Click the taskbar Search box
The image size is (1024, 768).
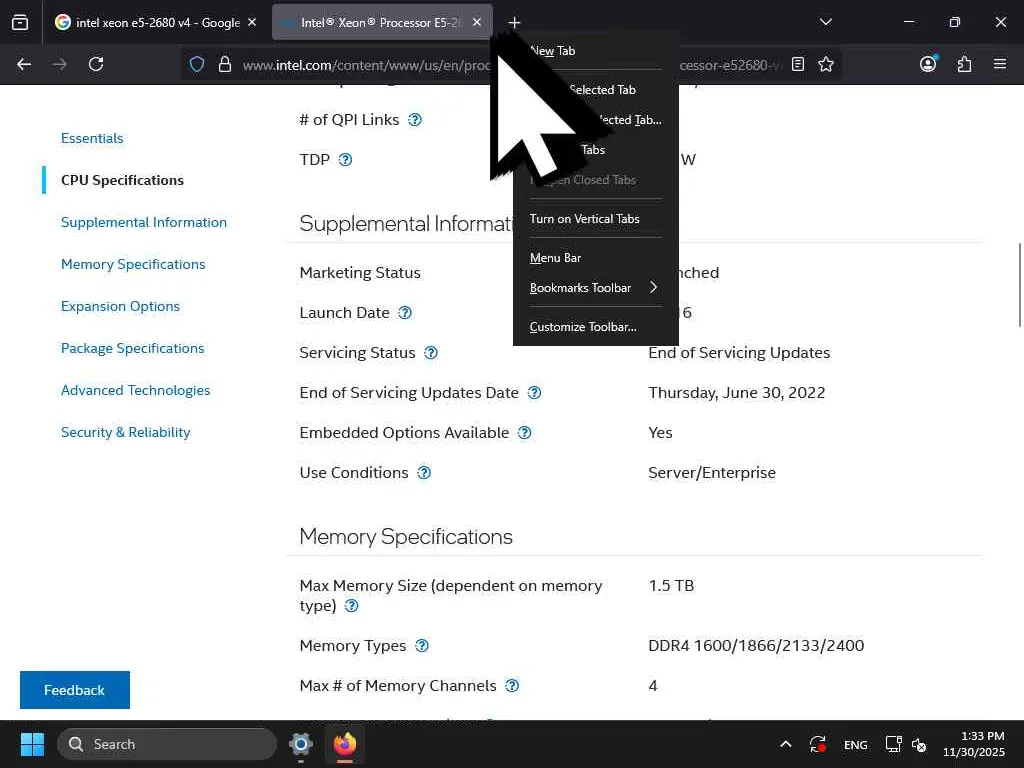point(167,744)
